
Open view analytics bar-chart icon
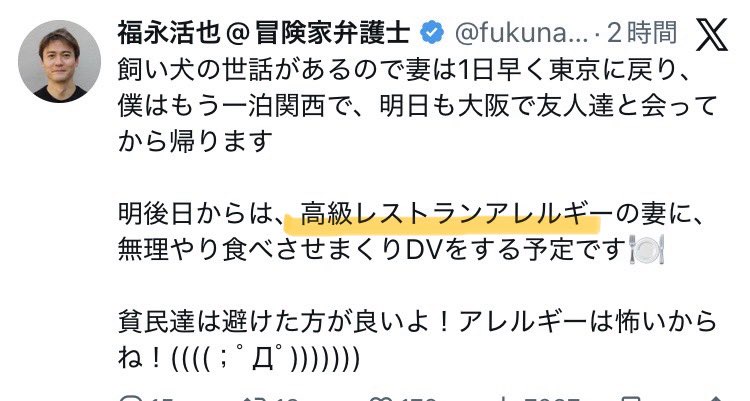tap(503, 399)
